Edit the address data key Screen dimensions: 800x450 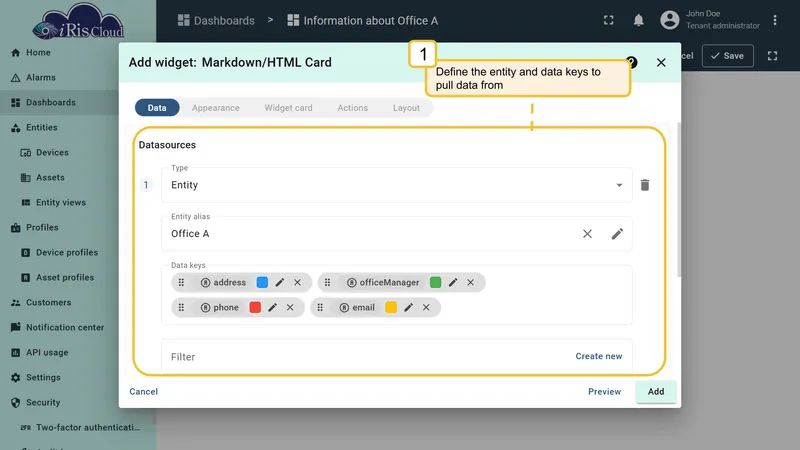280,282
